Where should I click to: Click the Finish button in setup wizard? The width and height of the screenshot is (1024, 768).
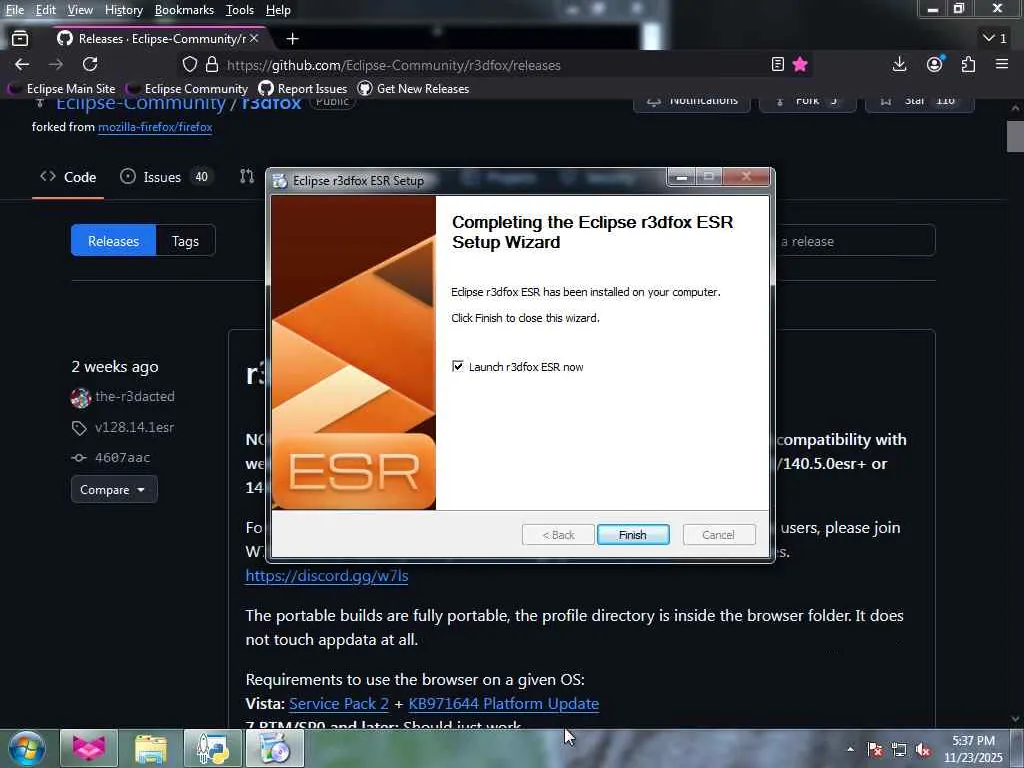point(633,535)
